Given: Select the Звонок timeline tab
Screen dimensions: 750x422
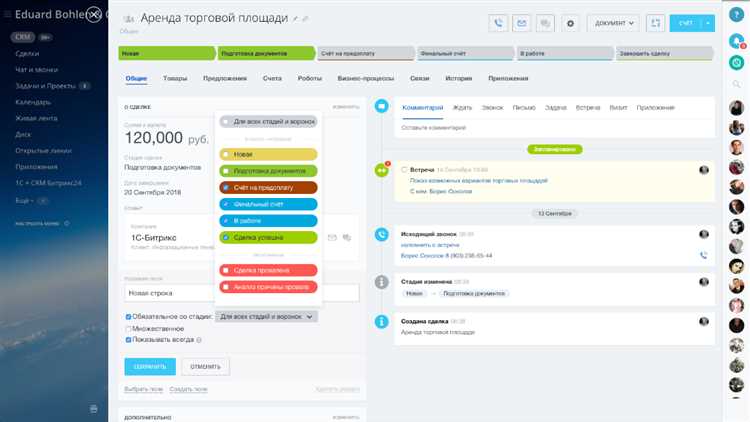Looking at the screenshot, I should click(x=492, y=108).
